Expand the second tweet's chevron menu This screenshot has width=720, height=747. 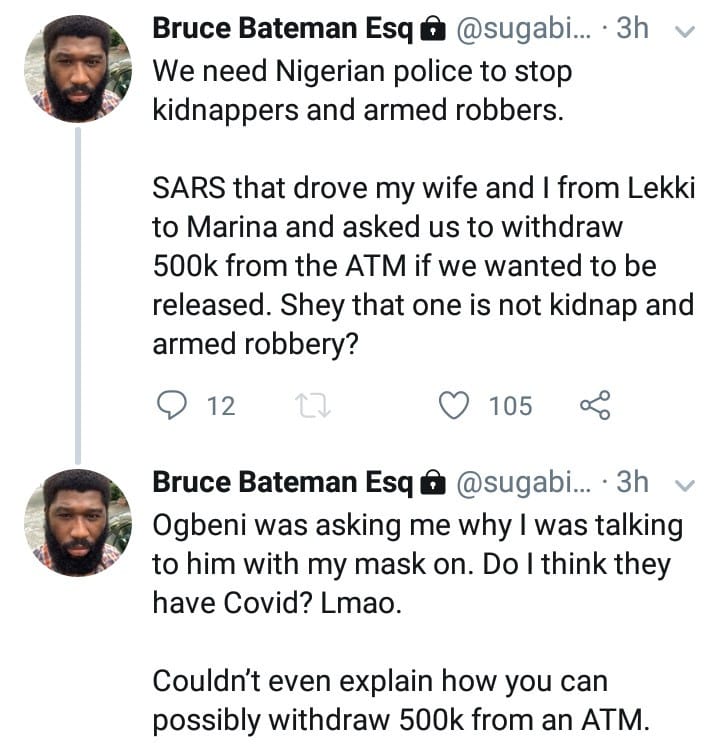685,483
